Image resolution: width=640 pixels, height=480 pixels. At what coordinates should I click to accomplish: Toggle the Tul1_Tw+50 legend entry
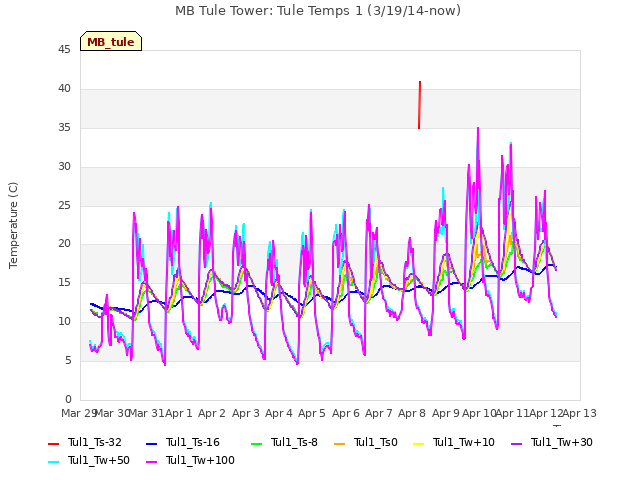pyautogui.click(x=89, y=460)
